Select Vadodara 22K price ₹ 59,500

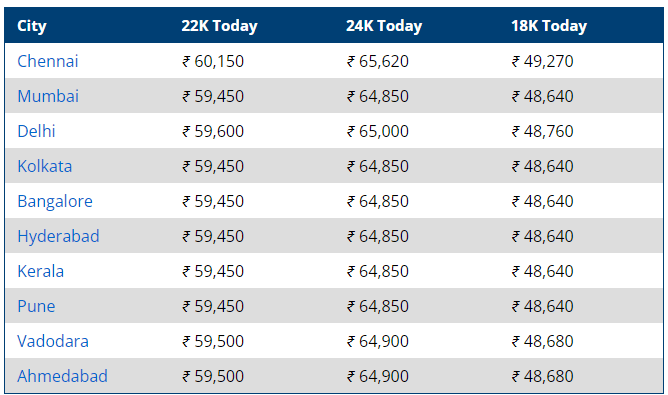pos(213,341)
